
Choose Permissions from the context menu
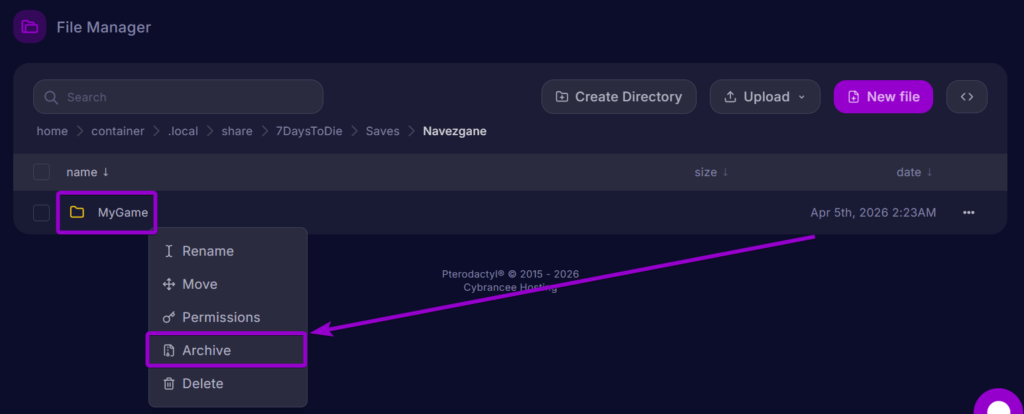click(x=227, y=317)
